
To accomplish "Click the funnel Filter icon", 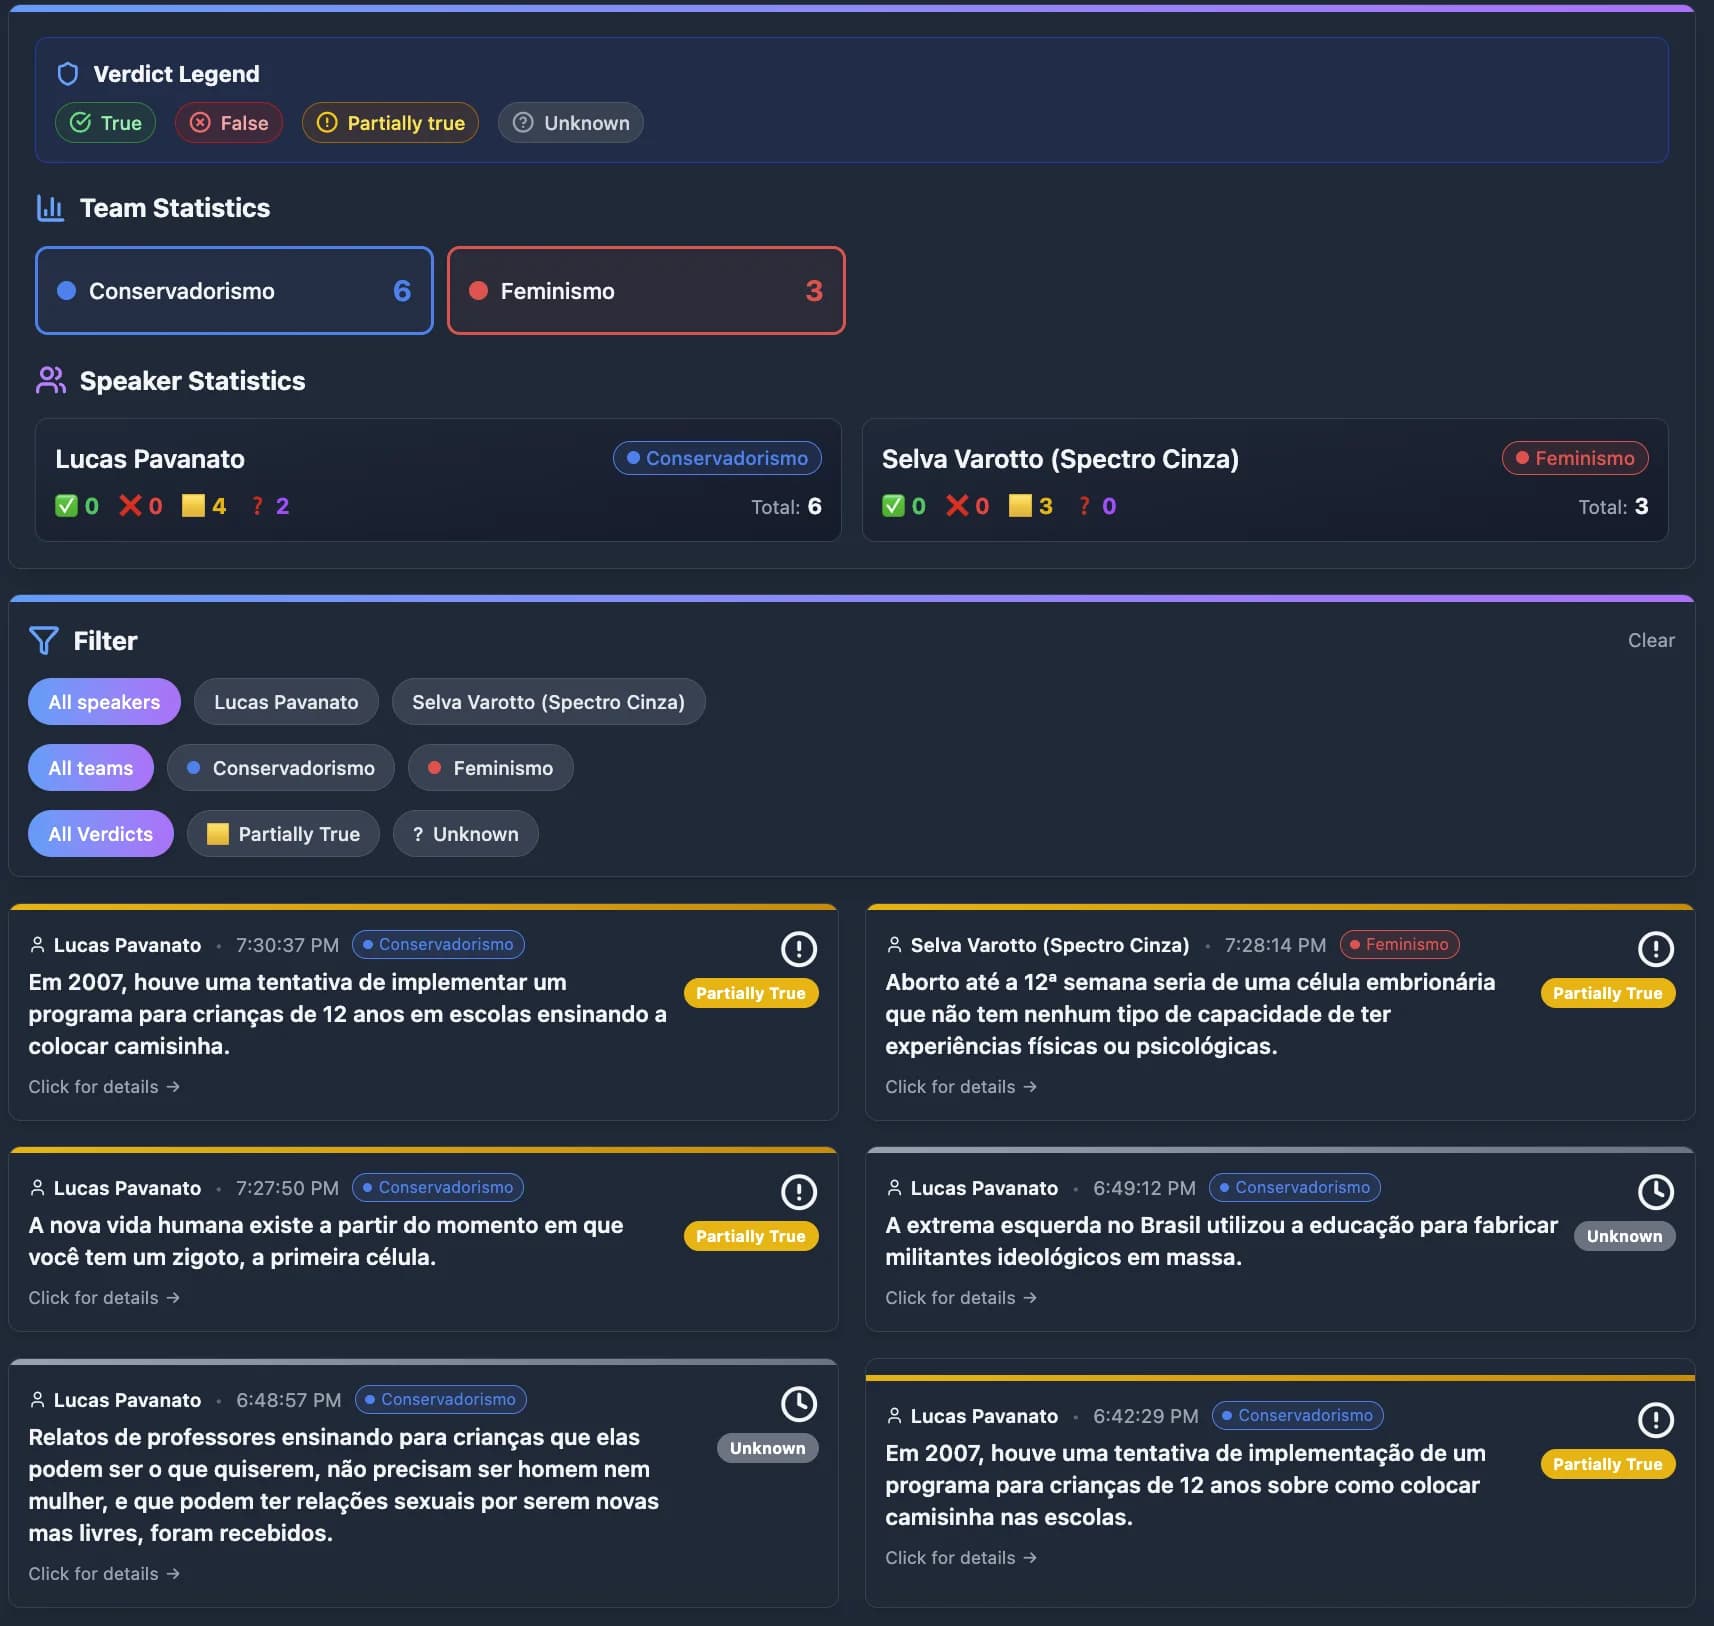I will point(44,641).
